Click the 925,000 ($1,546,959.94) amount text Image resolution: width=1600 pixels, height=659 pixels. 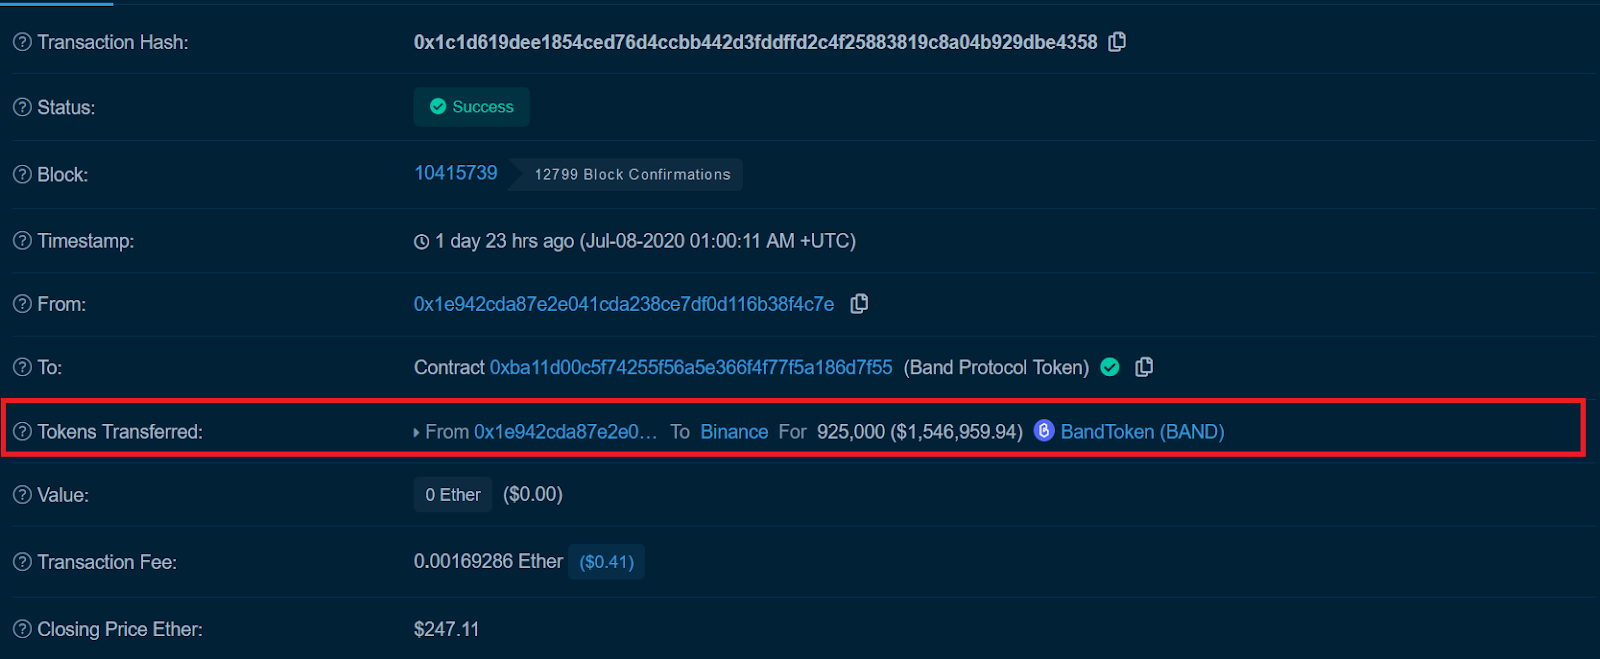pos(920,432)
